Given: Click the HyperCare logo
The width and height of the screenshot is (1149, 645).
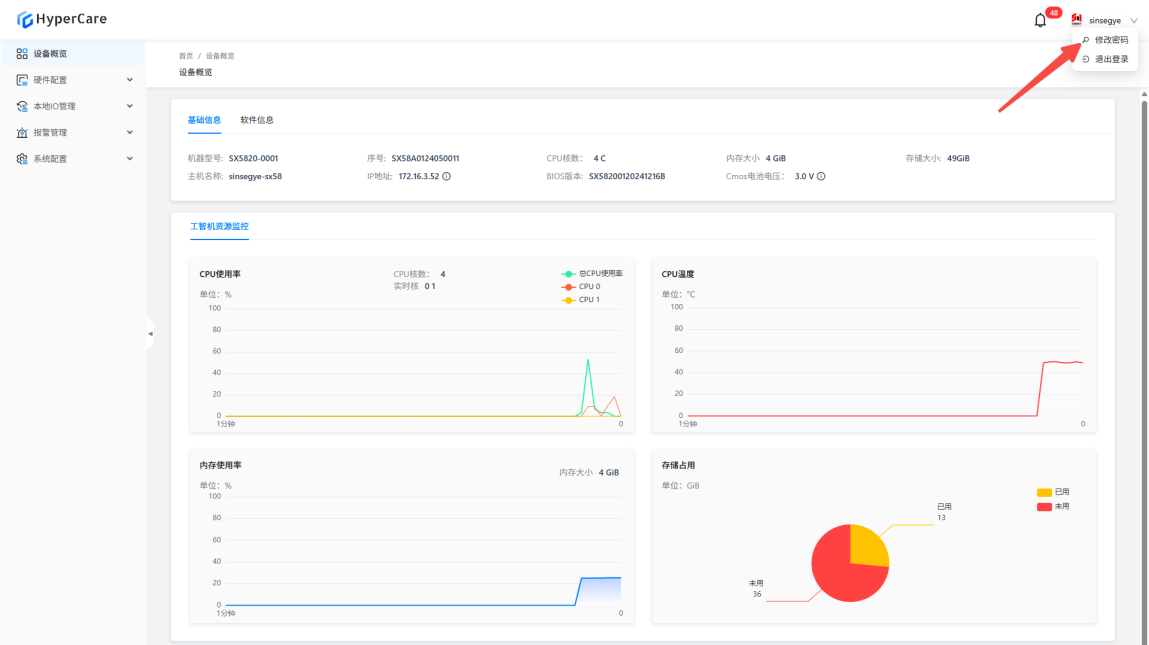Looking at the screenshot, I should coord(62,19).
